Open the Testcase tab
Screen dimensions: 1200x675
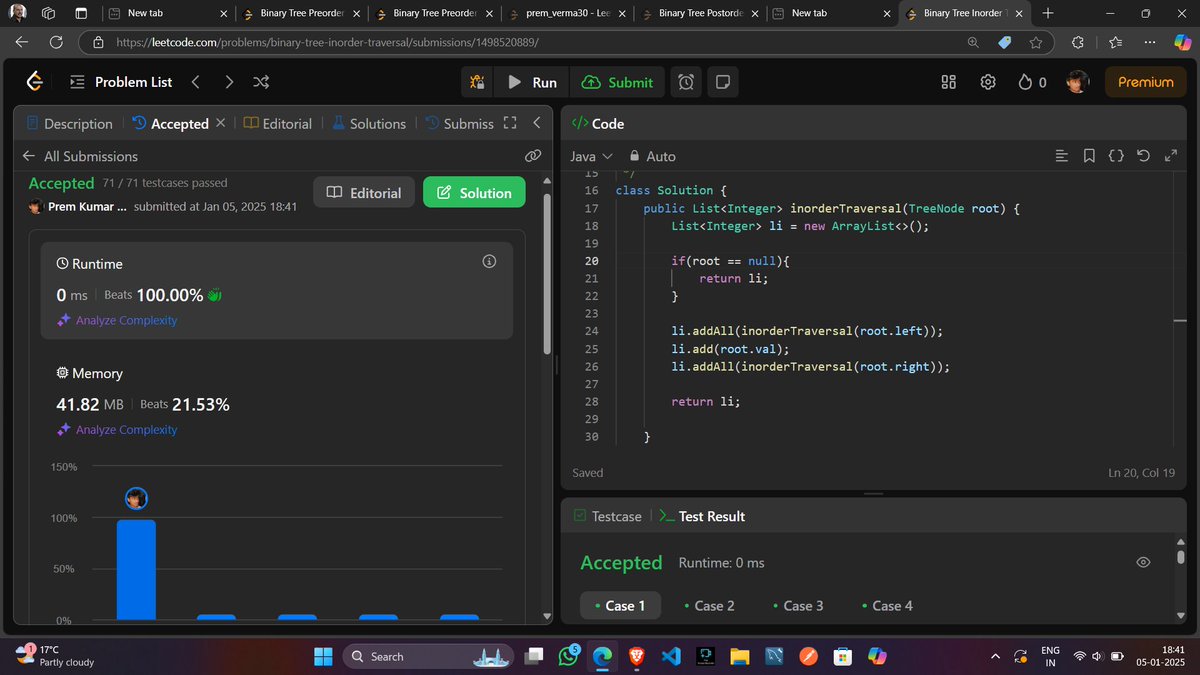[x=608, y=516]
